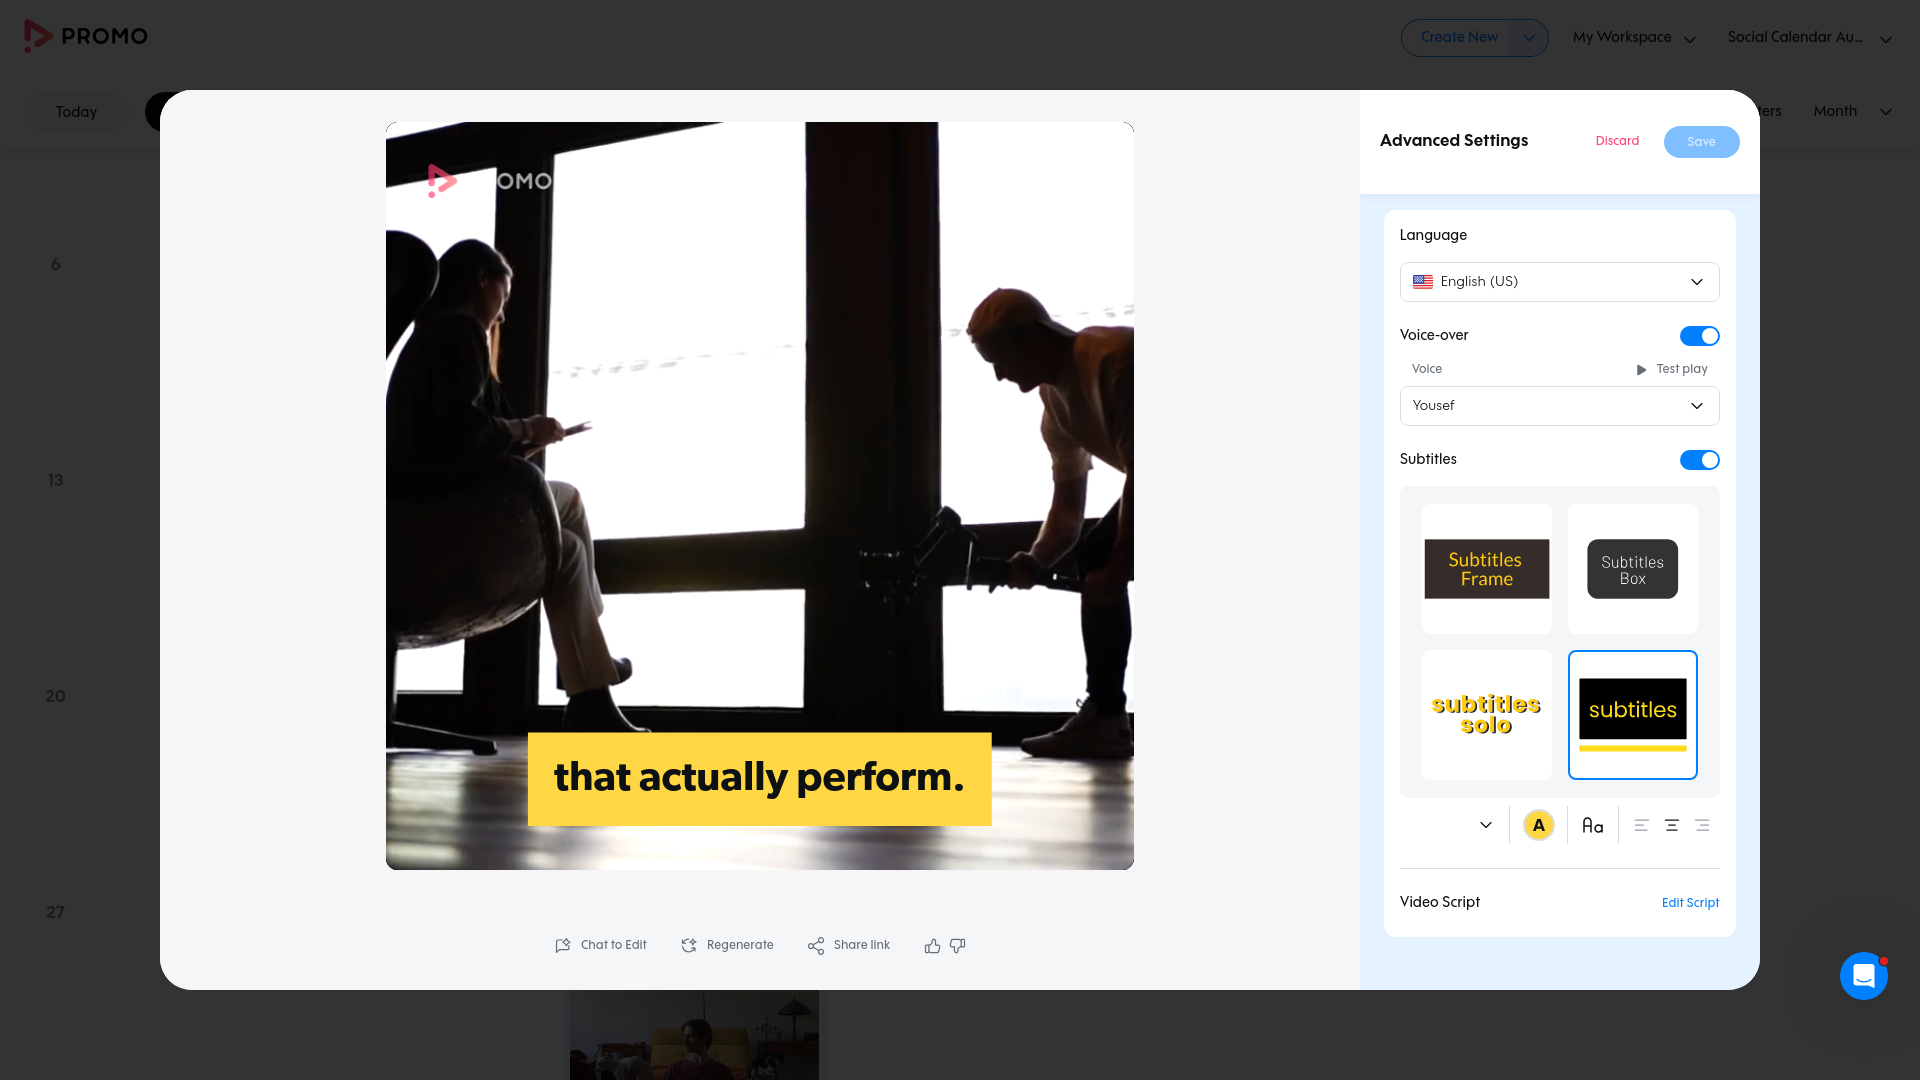Screen dimensions: 1920x1080
Task: Play the Test play voice preview
Action: [1671, 369]
